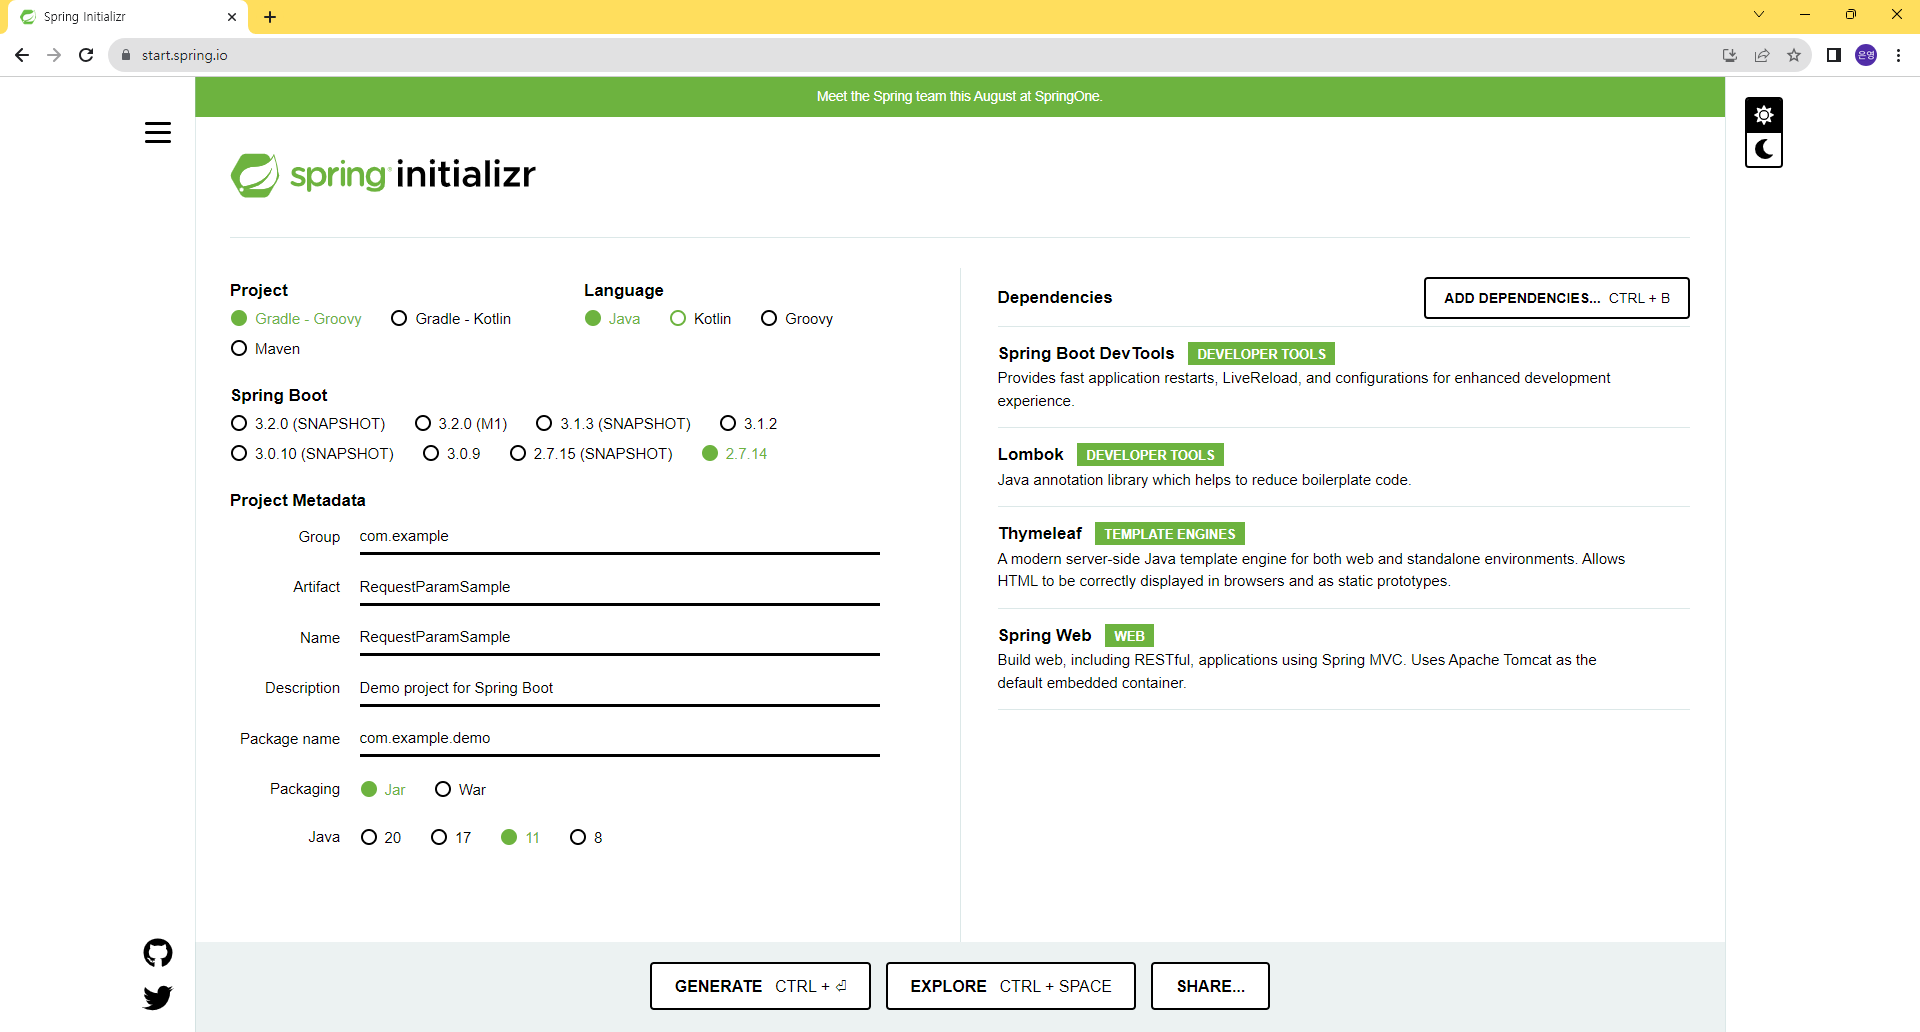The height and width of the screenshot is (1032, 1920).
Task: Select Spring Boot 2.7.14
Action: 735,454
